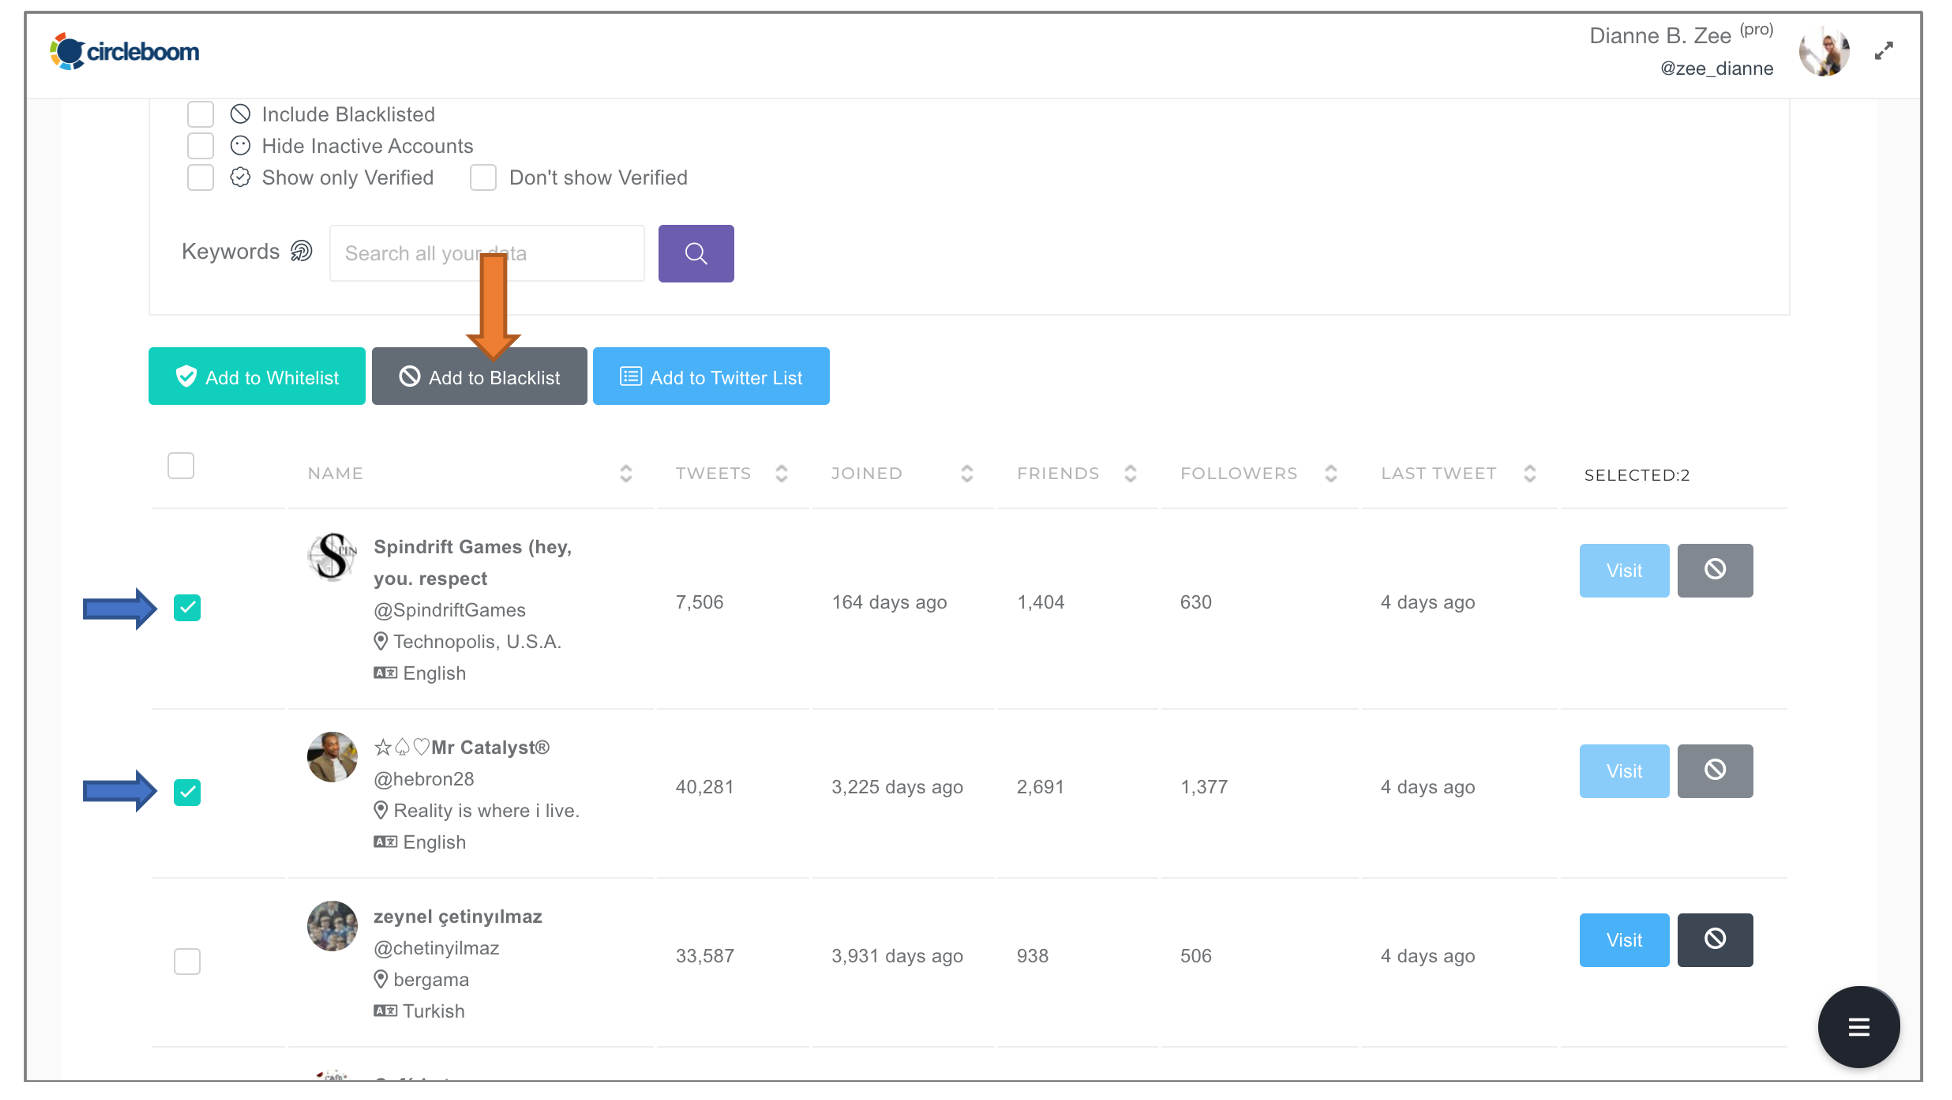Click the TWEETS column header label
The image size is (1952, 1100).
(x=713, y=473)
